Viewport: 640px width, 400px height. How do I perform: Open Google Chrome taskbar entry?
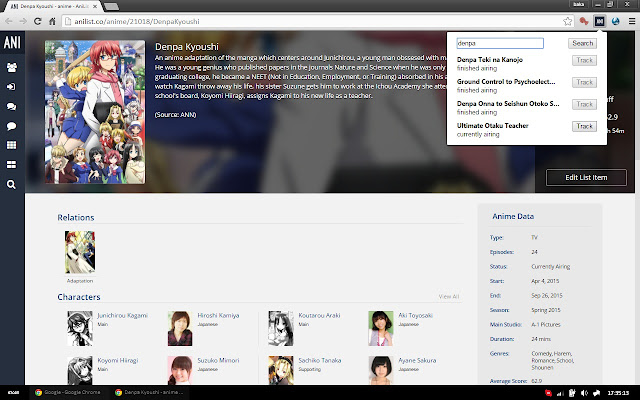(x=67, y=392)
